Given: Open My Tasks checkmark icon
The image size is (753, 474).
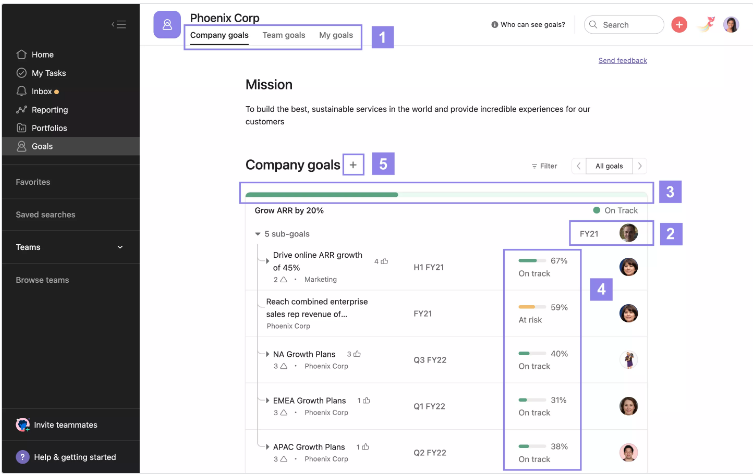Looking at the screenshot, I should pos(22,73).
